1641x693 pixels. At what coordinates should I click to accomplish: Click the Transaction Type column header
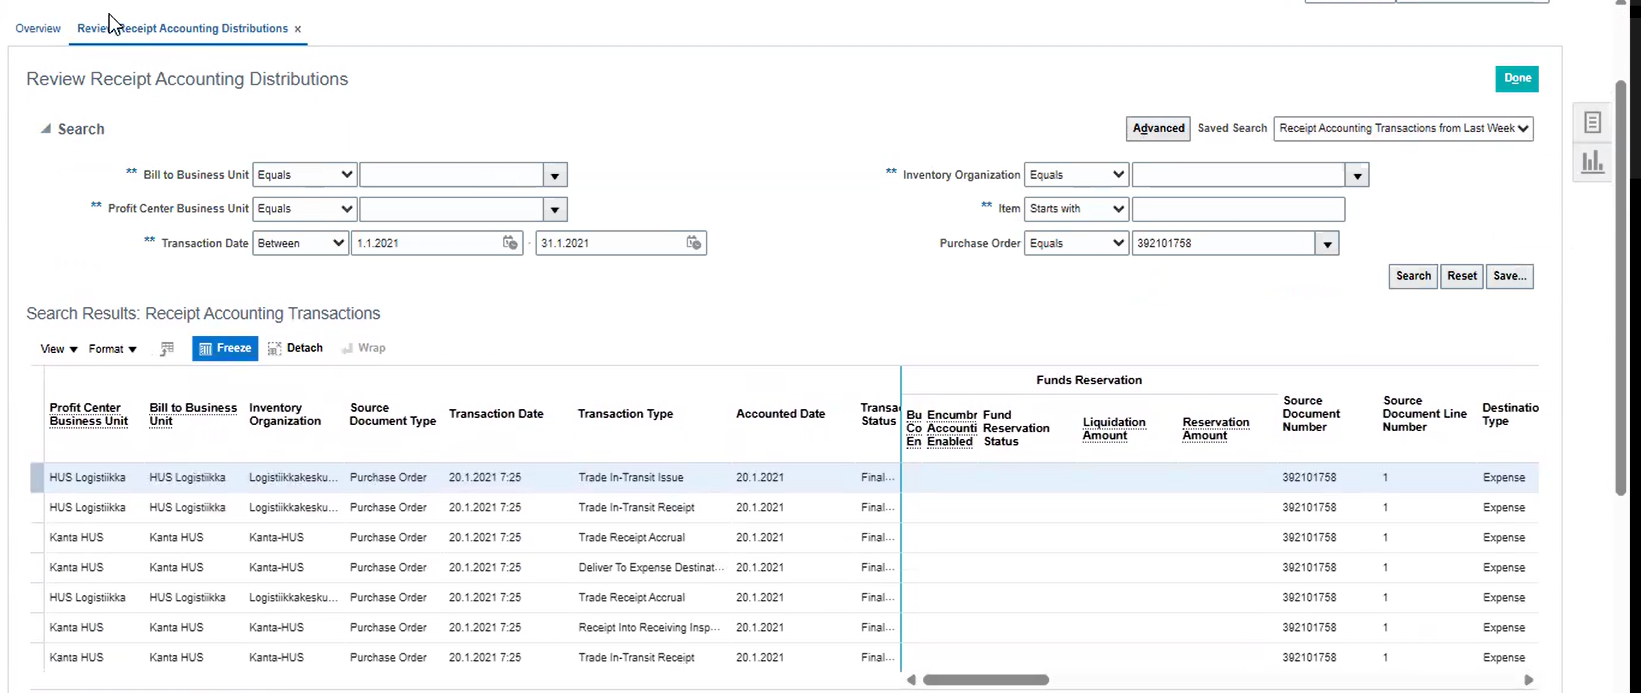625,414
